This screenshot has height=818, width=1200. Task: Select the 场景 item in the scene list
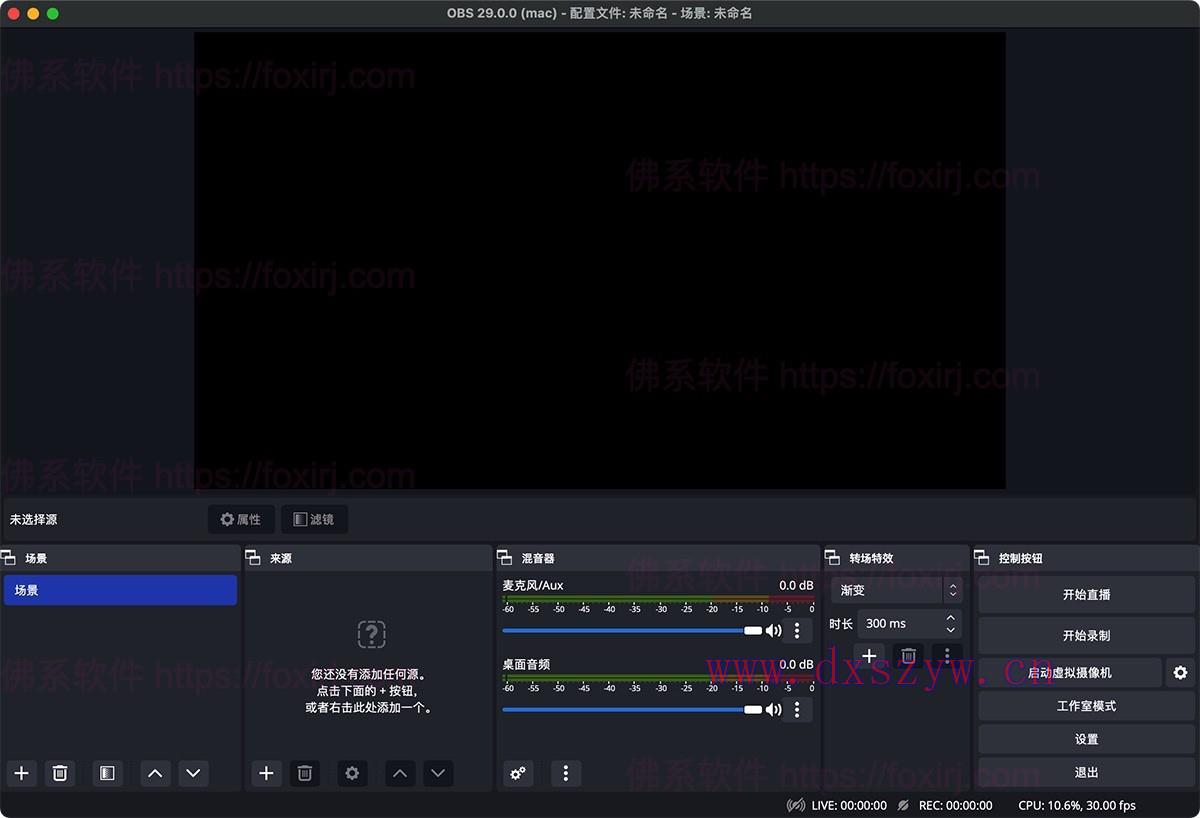coord(120,590)
